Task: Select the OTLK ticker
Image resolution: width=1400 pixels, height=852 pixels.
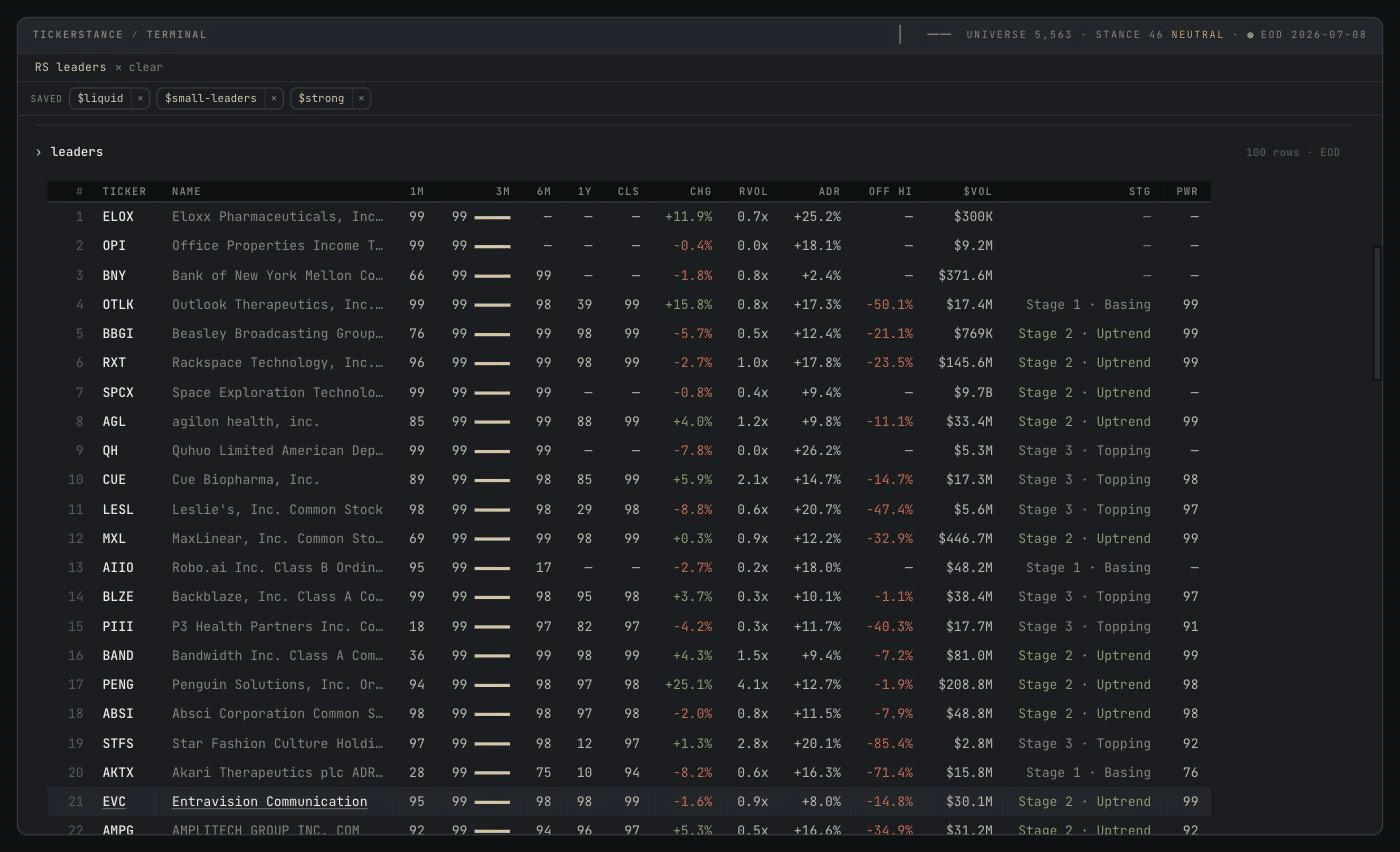Action: pyautogui.click(x=118, y=304)
